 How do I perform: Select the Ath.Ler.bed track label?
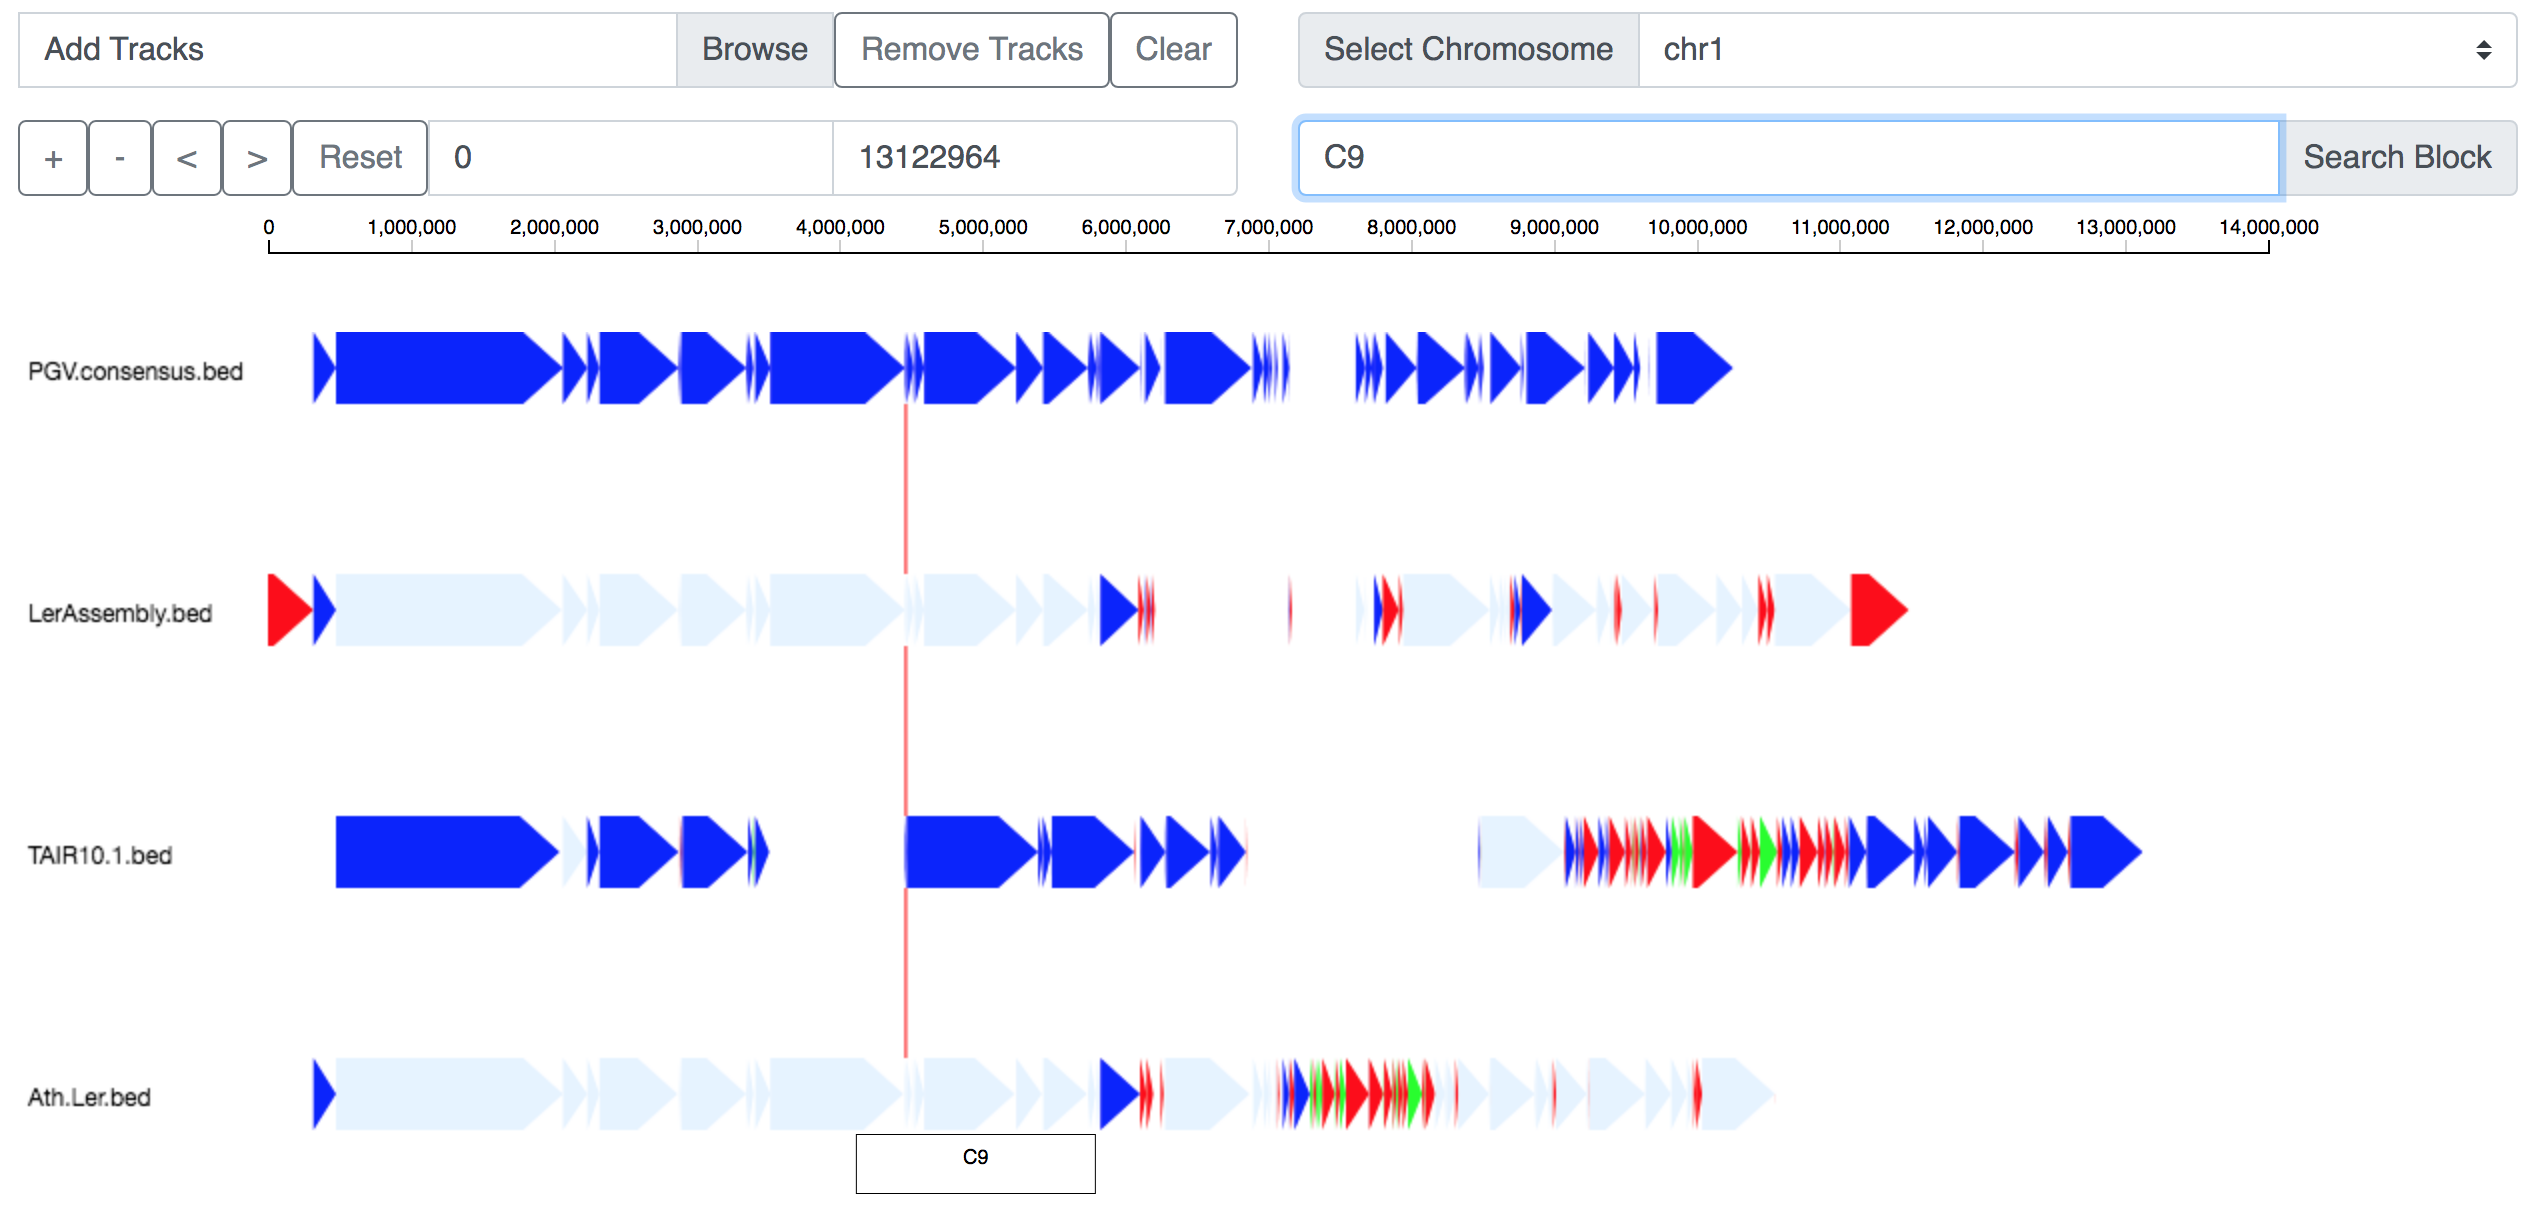(x=89, y=1098)
